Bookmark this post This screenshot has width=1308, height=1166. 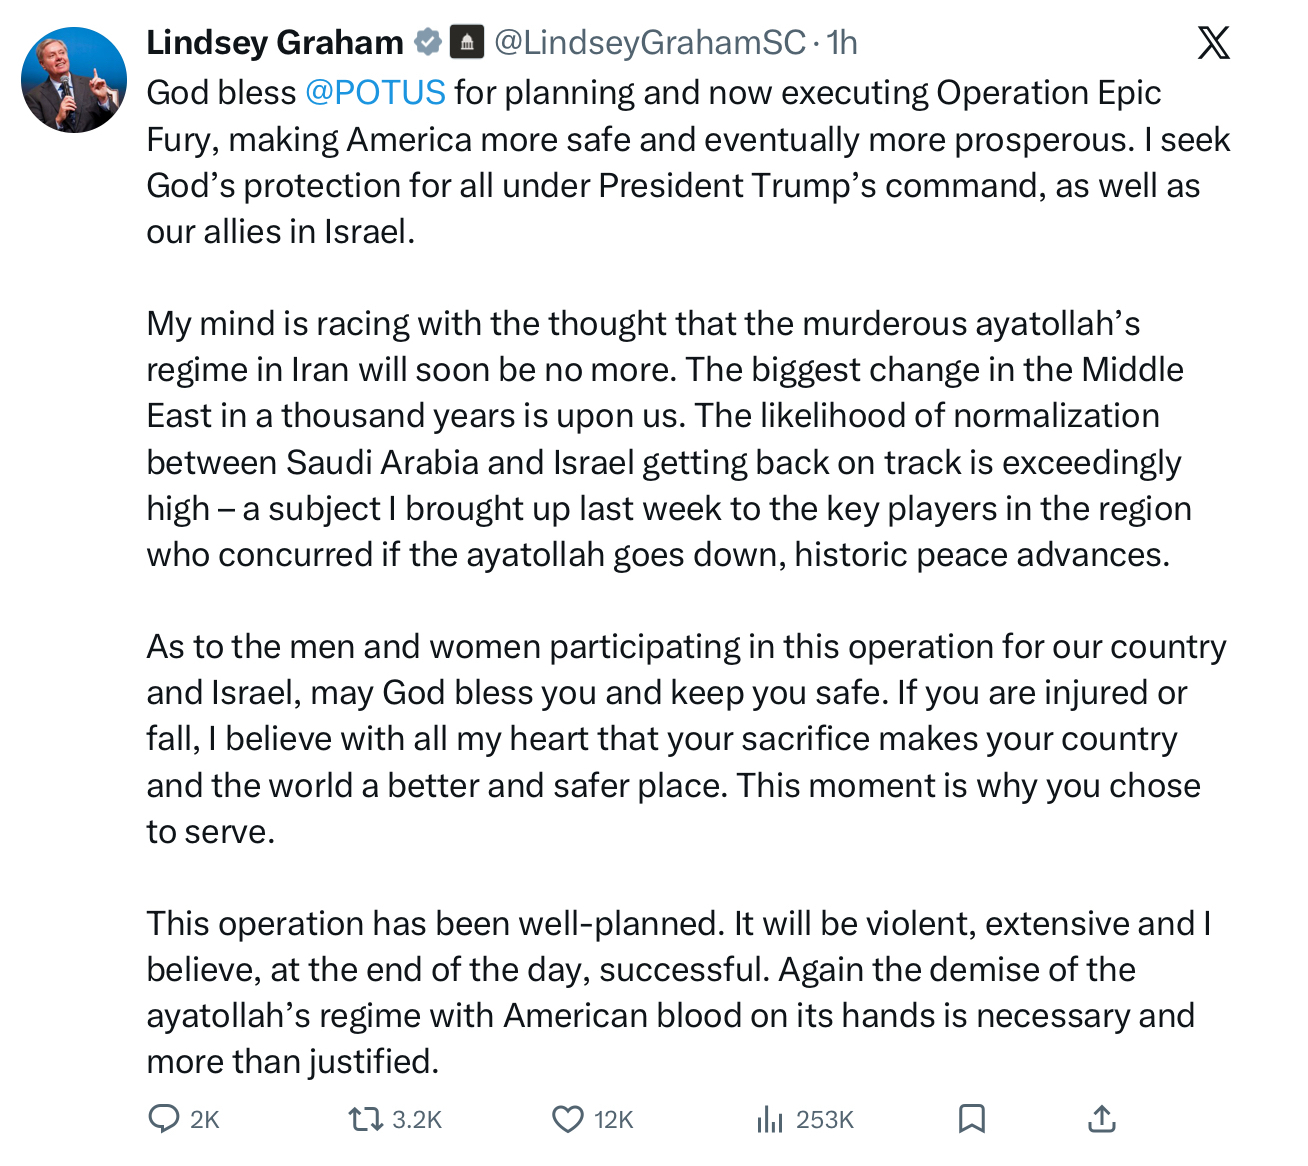click(971, 1118)
